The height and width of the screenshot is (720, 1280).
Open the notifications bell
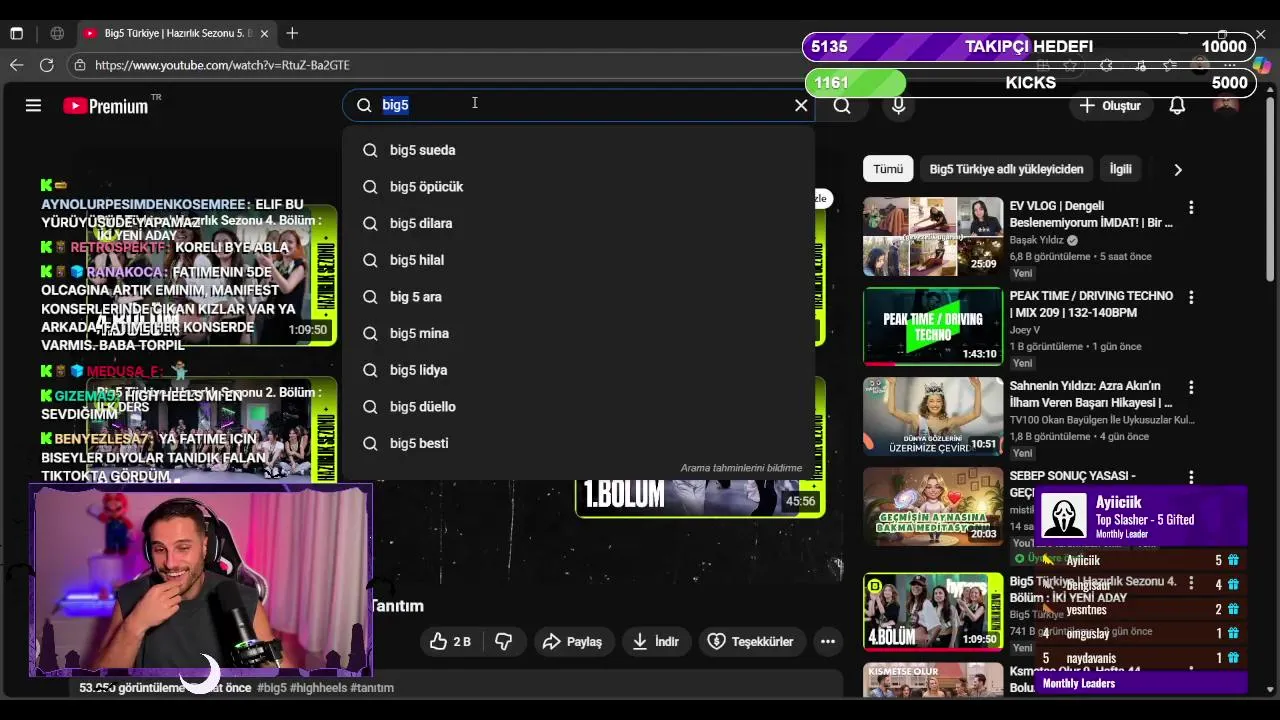(x=1177, y=105)
